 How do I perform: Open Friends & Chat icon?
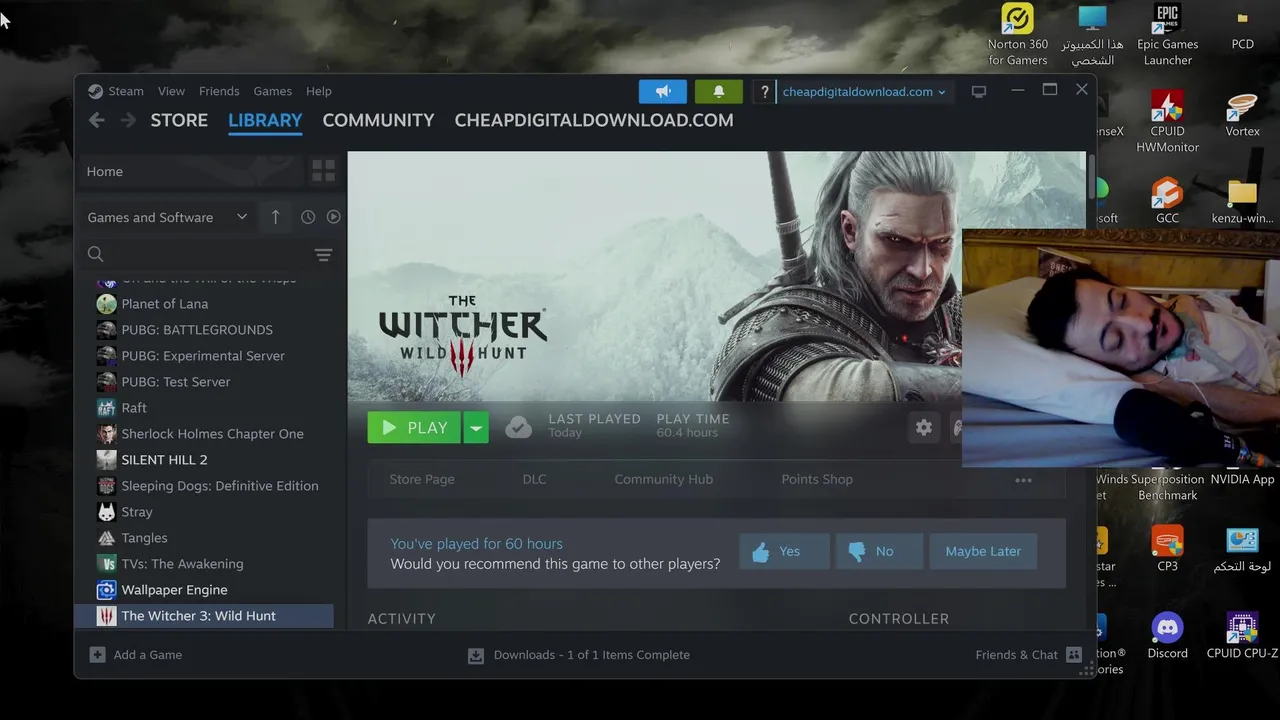(1074, 655)
